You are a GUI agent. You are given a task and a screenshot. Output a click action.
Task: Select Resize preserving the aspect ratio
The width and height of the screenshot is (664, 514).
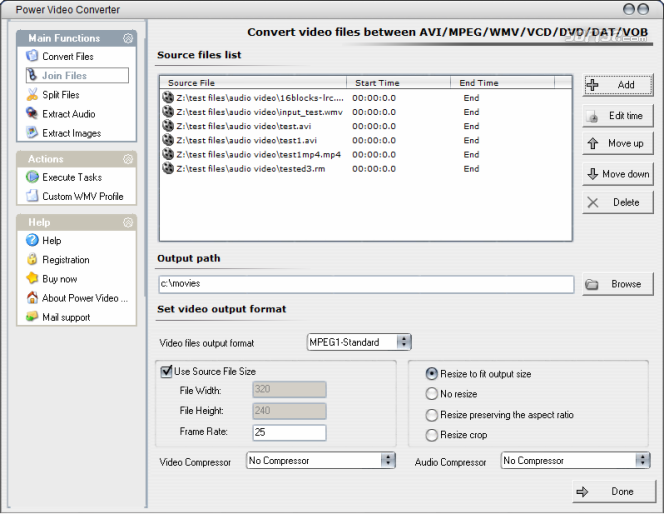pyautogui.click(x=431, y=415)
